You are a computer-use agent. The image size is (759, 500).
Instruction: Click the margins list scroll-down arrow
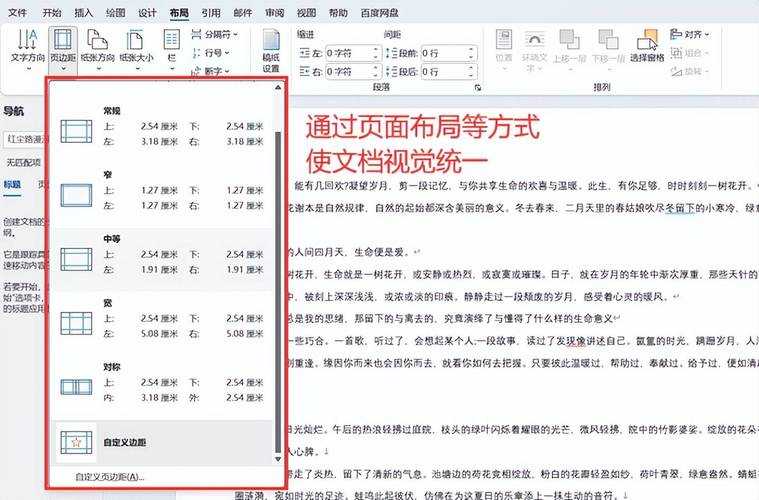click(x=278, y=459)
